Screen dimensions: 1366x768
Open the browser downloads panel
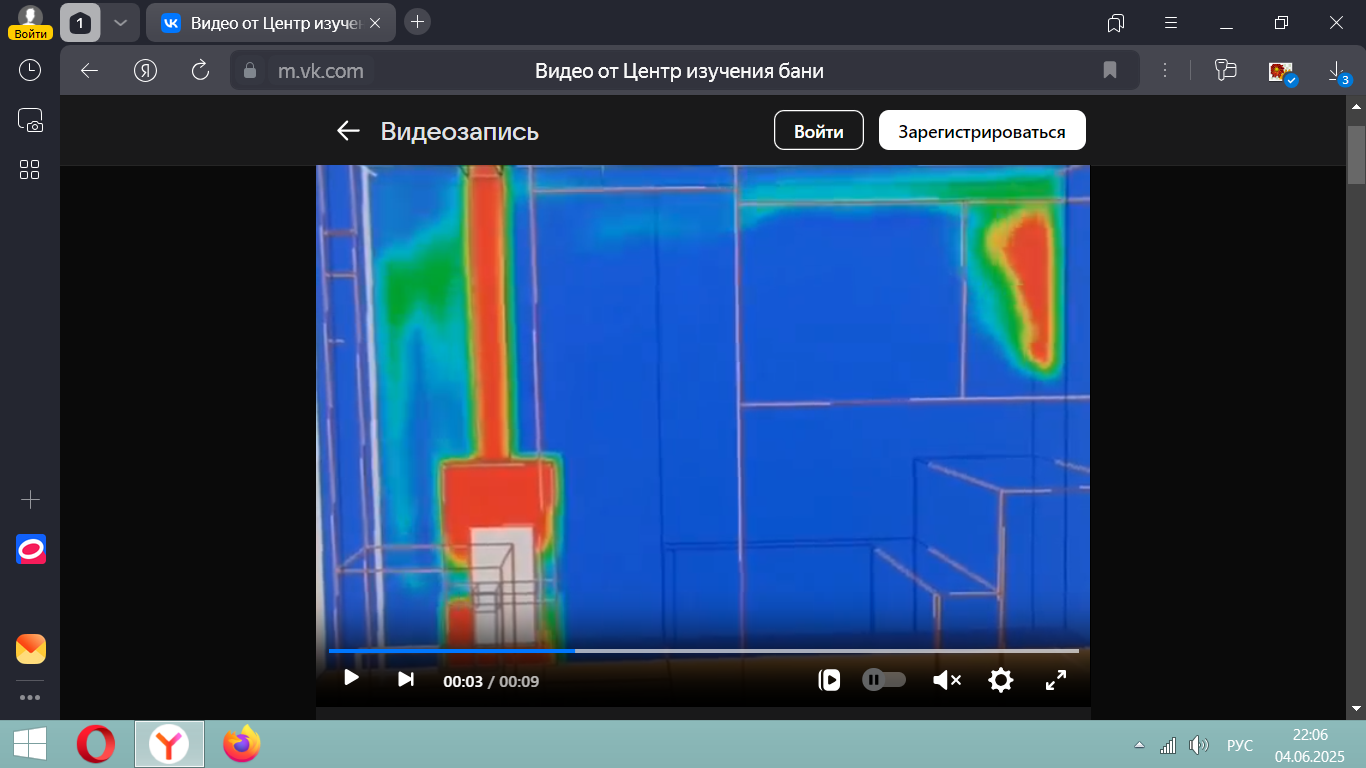click(1336, 70)
